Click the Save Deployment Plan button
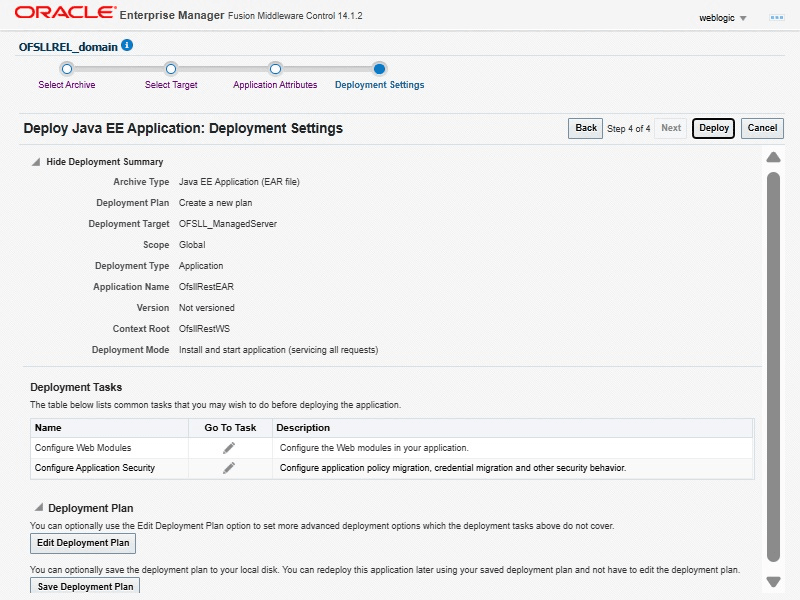This screenshot has width=800, height=600. [x=84, y=587]
